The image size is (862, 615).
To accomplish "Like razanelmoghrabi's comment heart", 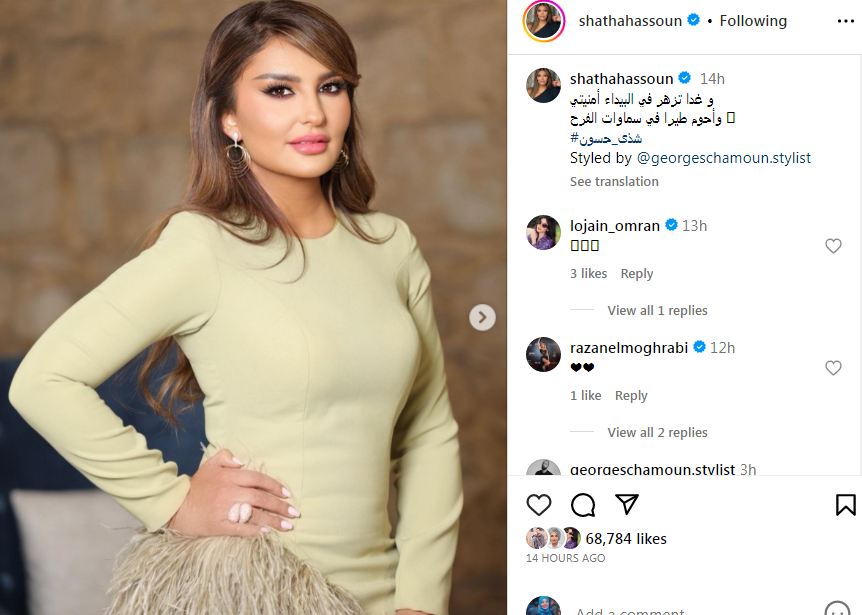I will tap(833, 368).
